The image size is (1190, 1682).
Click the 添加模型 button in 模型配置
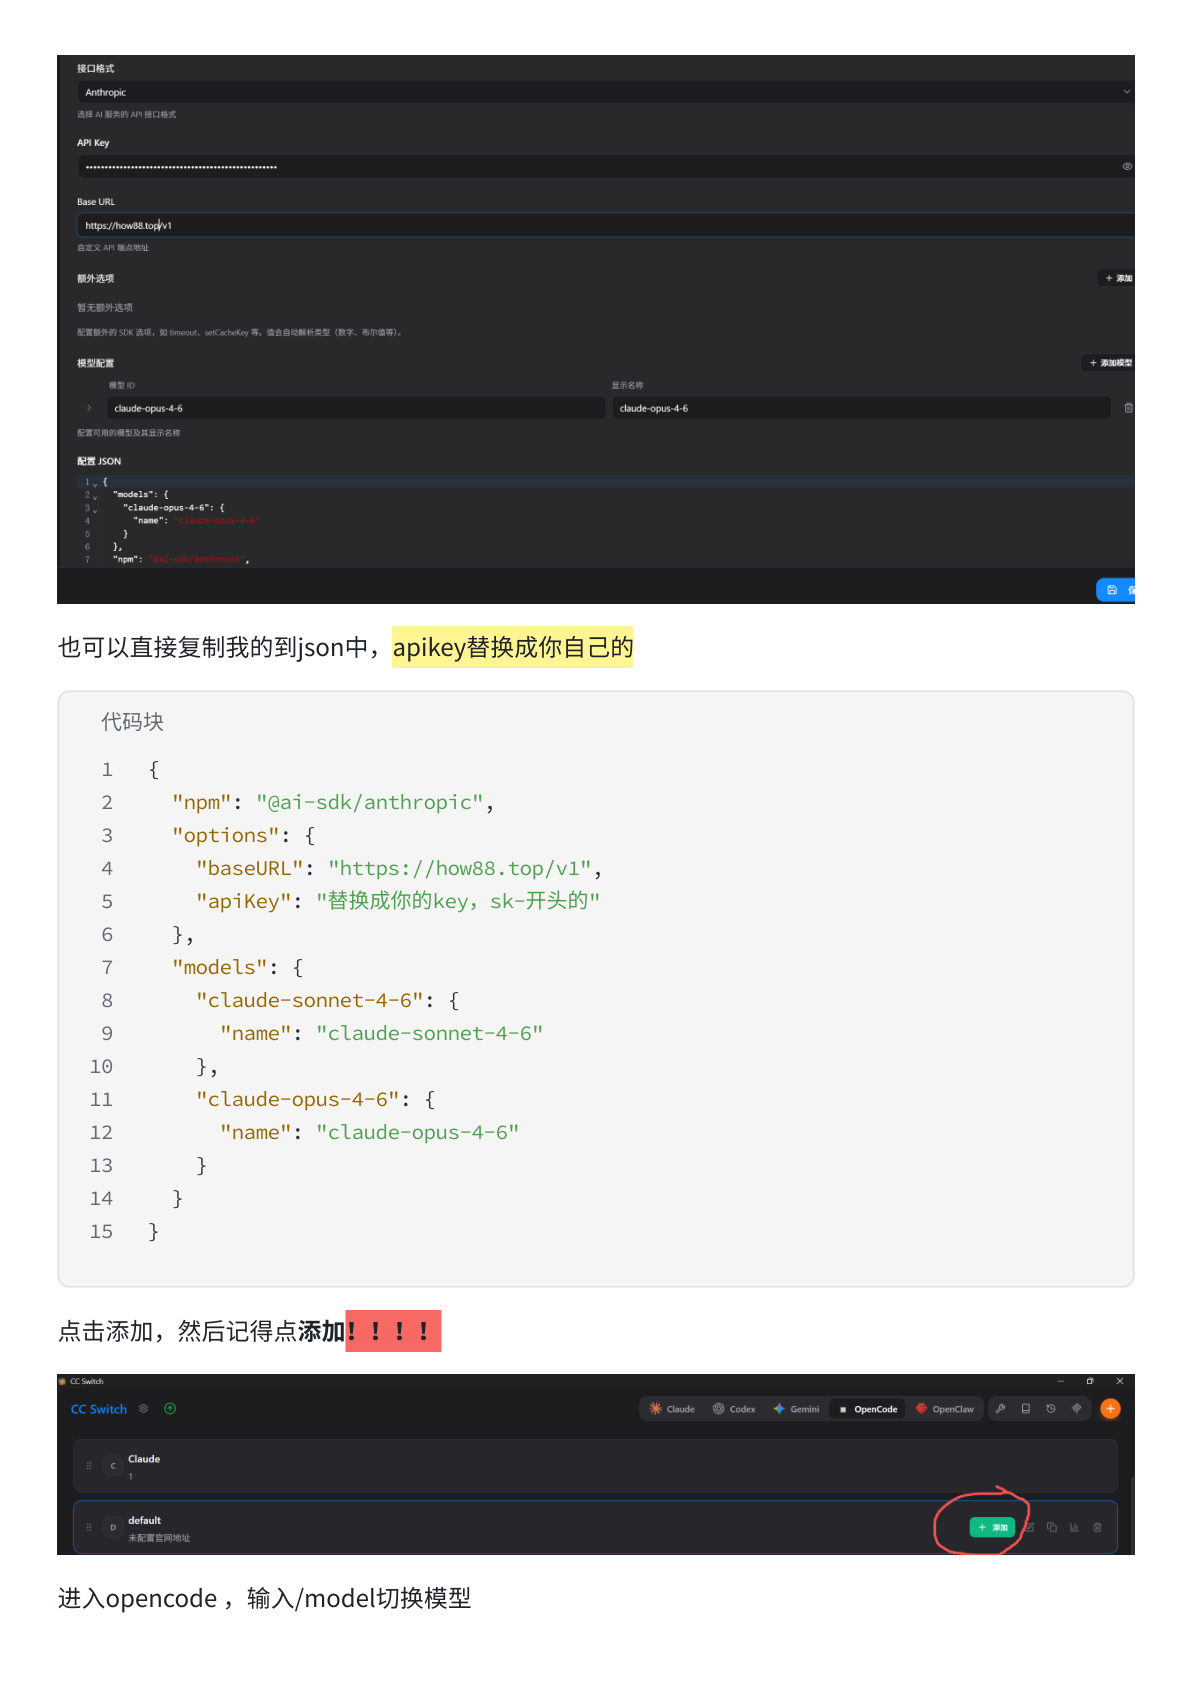pyautogui.click(x=1110, y=362)
